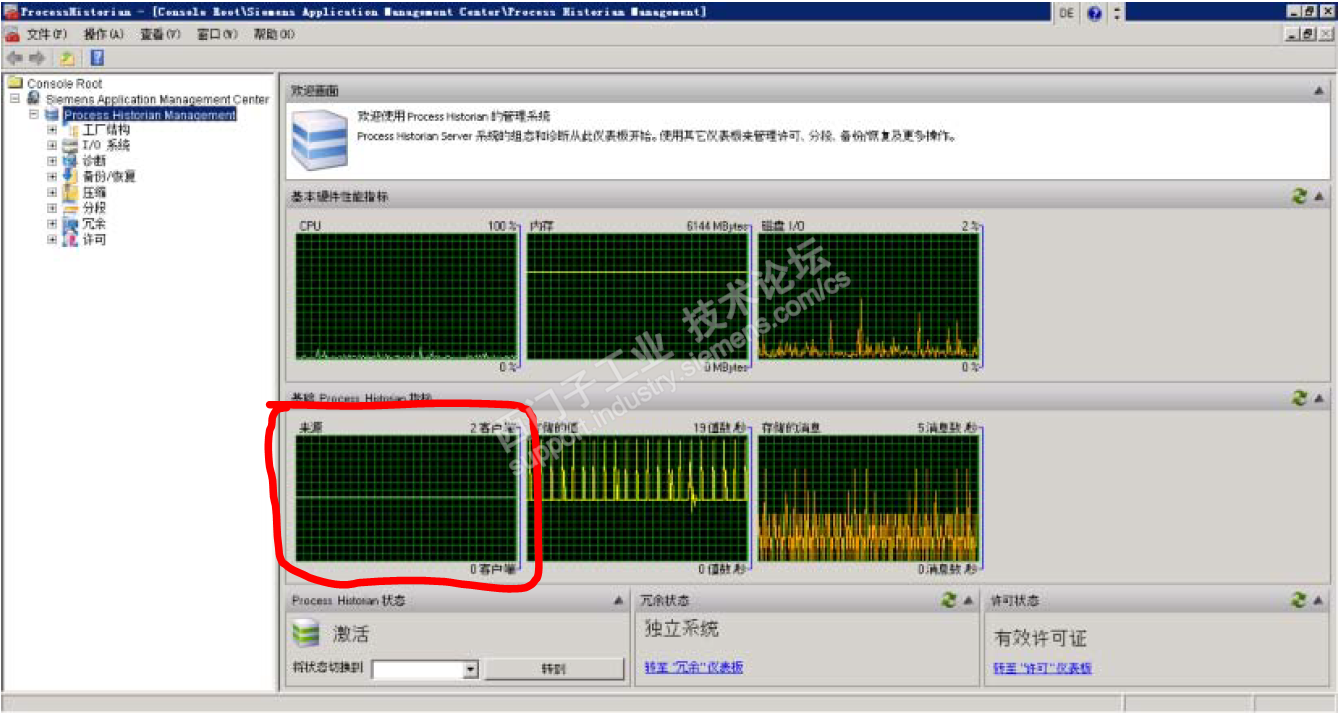Refresh the 基本硬件性能指标 panel

(1299, 197)
